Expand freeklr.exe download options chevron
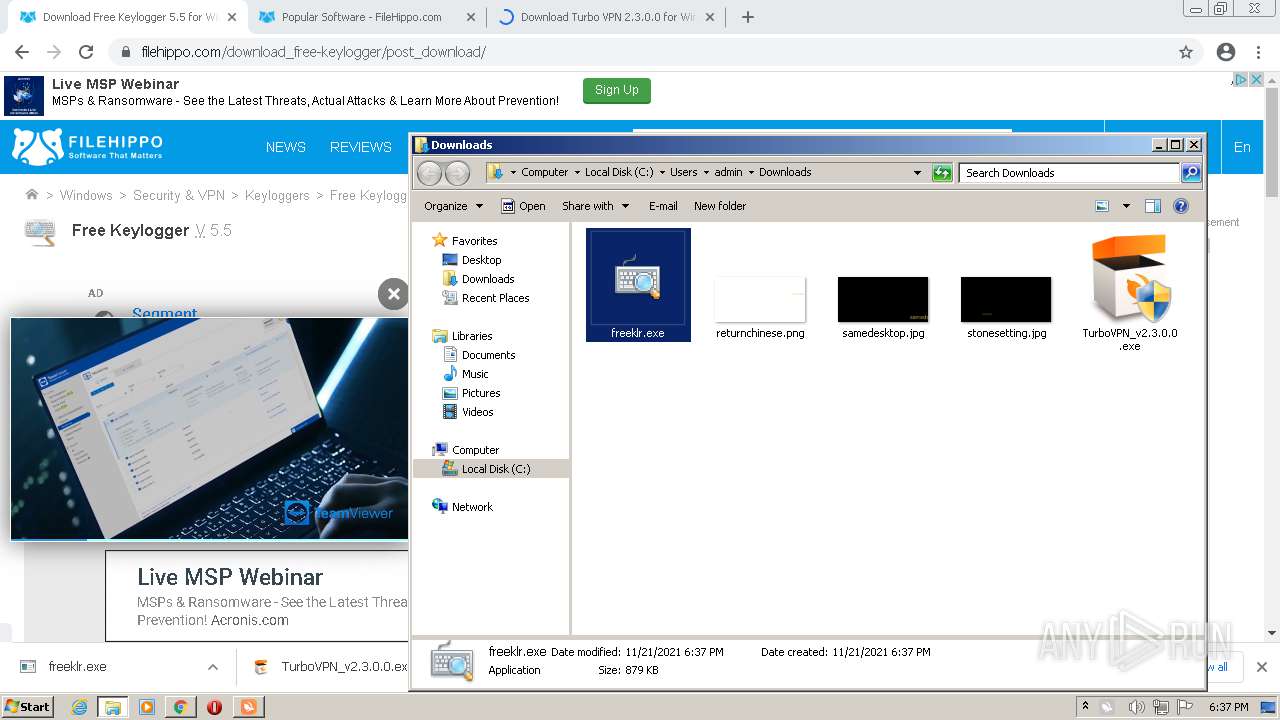Viewport: 1280px width, 720px height. point(213,667)
